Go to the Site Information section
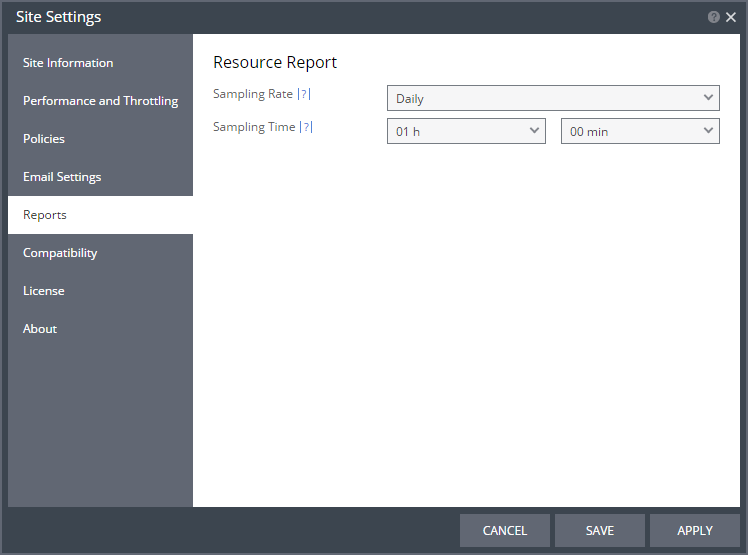The height and width of the screenshot is (555, 748). tap(100, 63)
